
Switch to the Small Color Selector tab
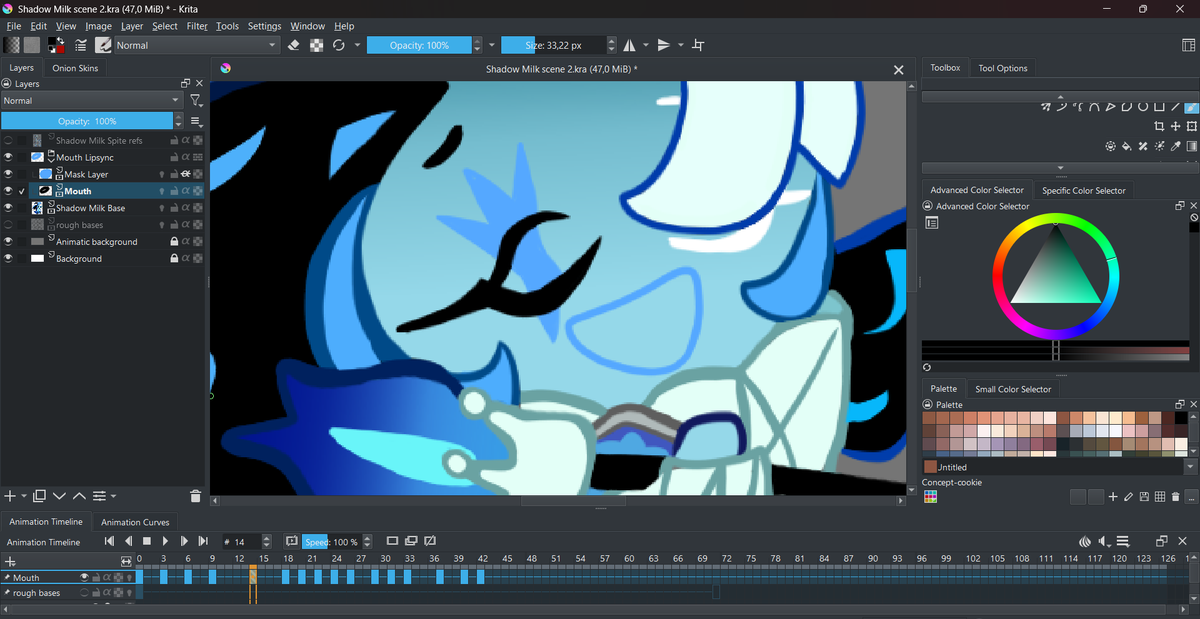pos(1013,389)
